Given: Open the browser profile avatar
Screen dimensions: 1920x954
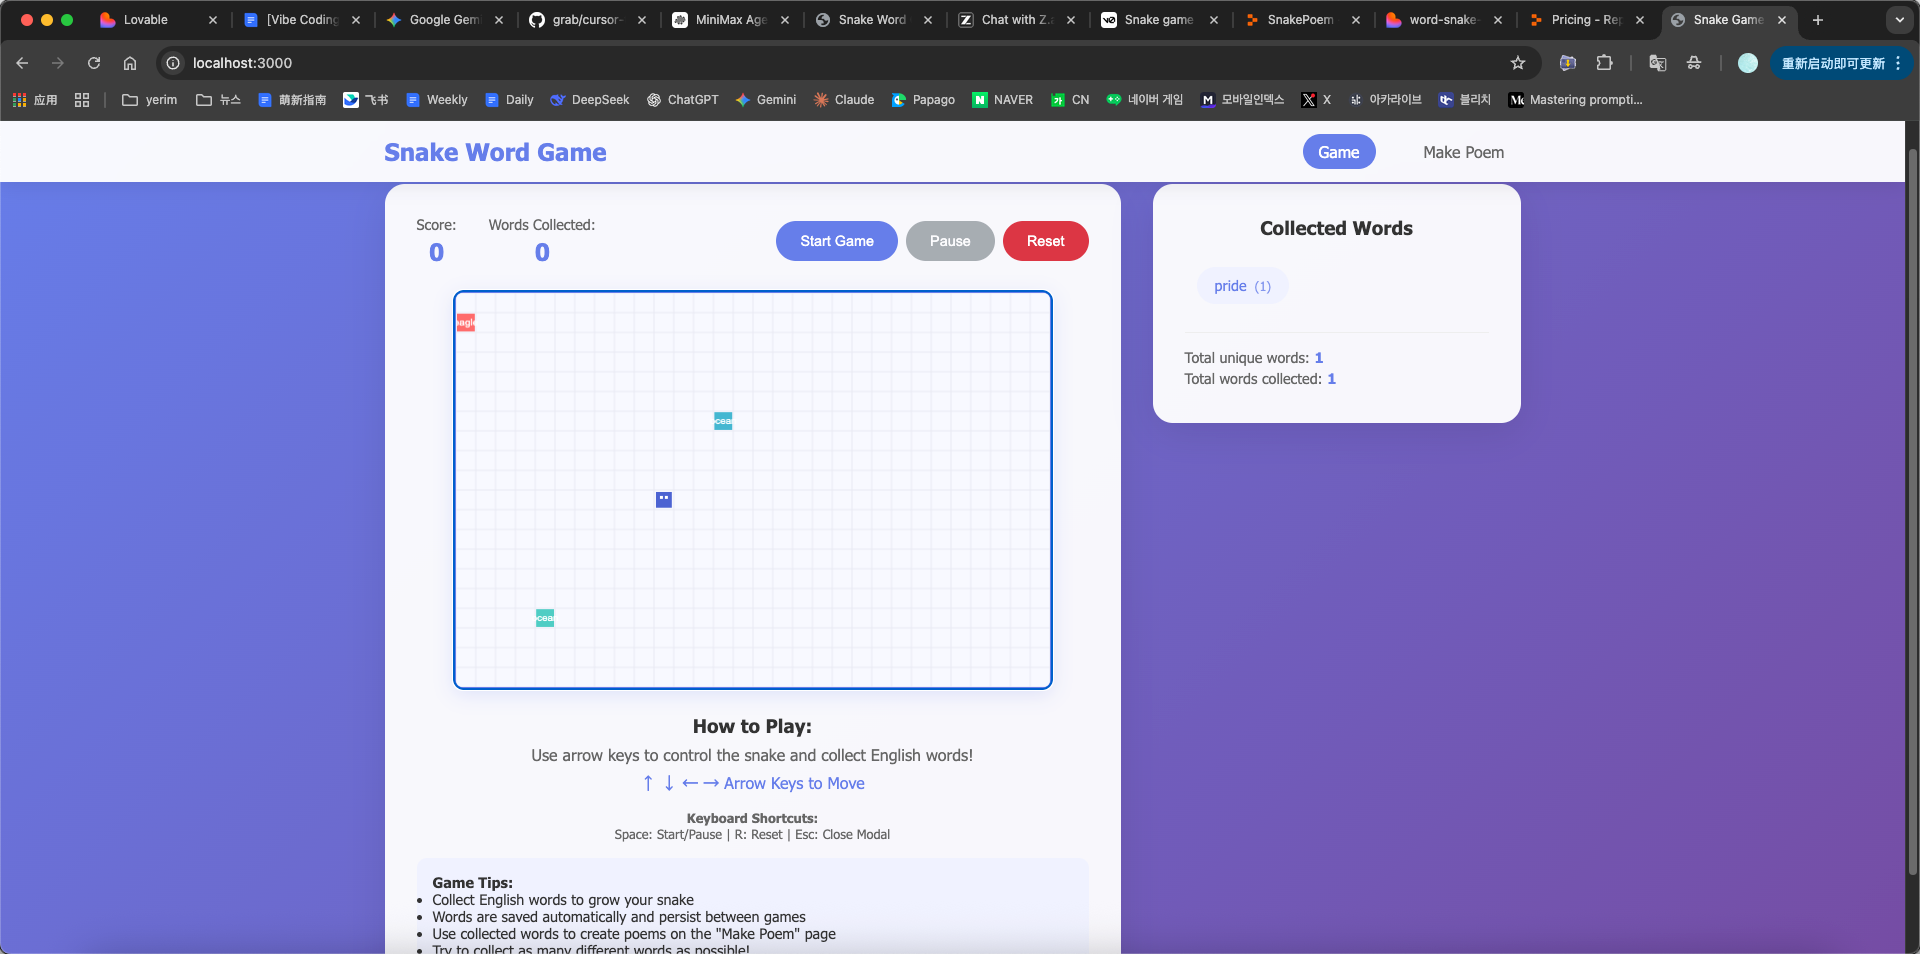Looking at the screenshot, I should [x=1747, y=63].
